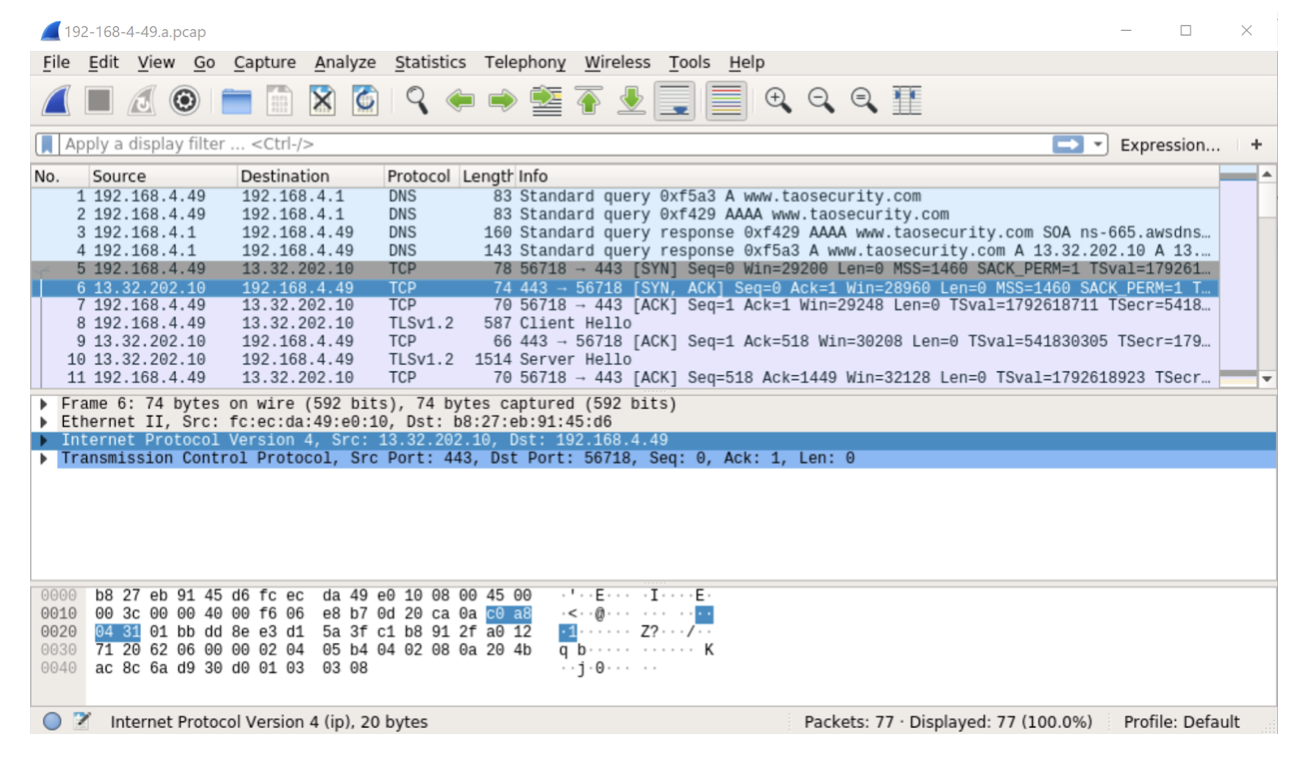This screenshot has height=762, width=1314.
Task: Start a new packet capture
Action: 57,97
